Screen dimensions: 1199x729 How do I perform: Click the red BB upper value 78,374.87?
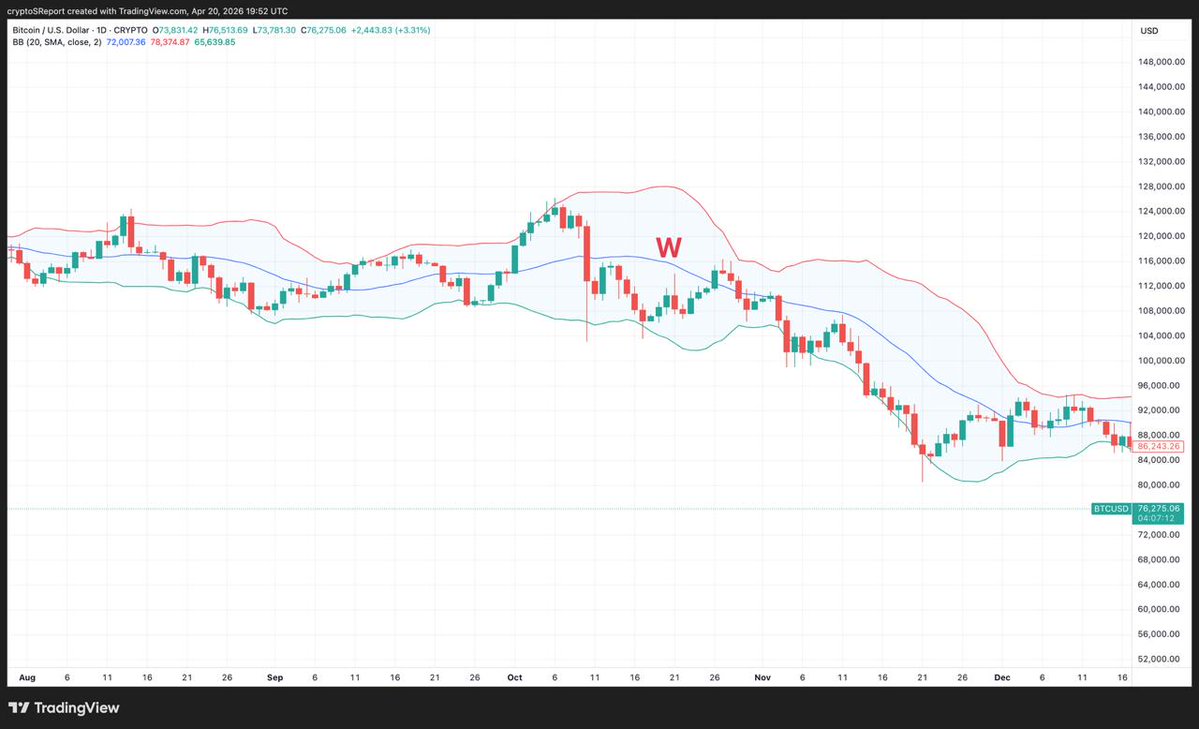click(170, 42)
